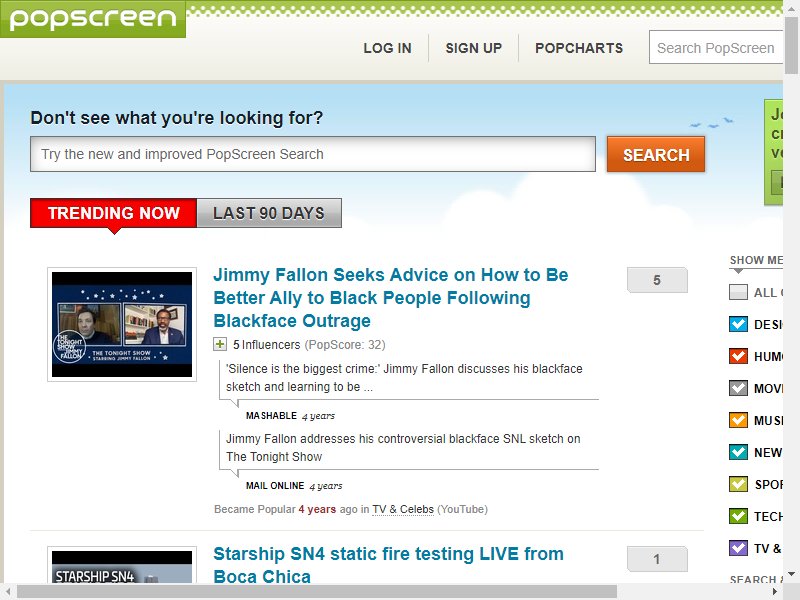Toggle the ALL categories checkbox
800x600 pixels.
(738, 292)
